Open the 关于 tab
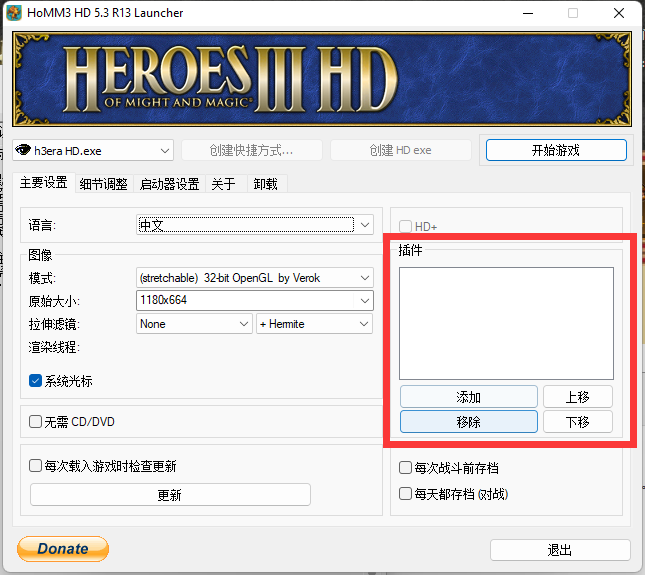 click(x=224, y=184)
